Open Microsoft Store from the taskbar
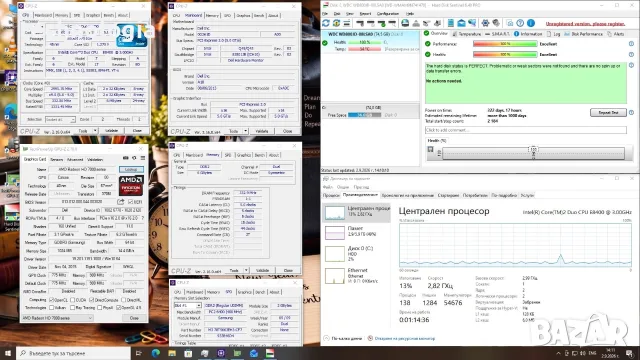This screenshot has height=360, width=640. (x=188, y=353)
